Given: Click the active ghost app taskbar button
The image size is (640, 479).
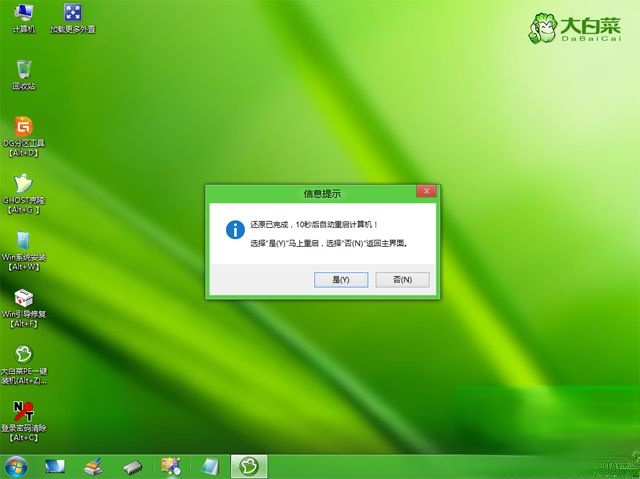Looking at the screenshot, I should tap(249, 466).
